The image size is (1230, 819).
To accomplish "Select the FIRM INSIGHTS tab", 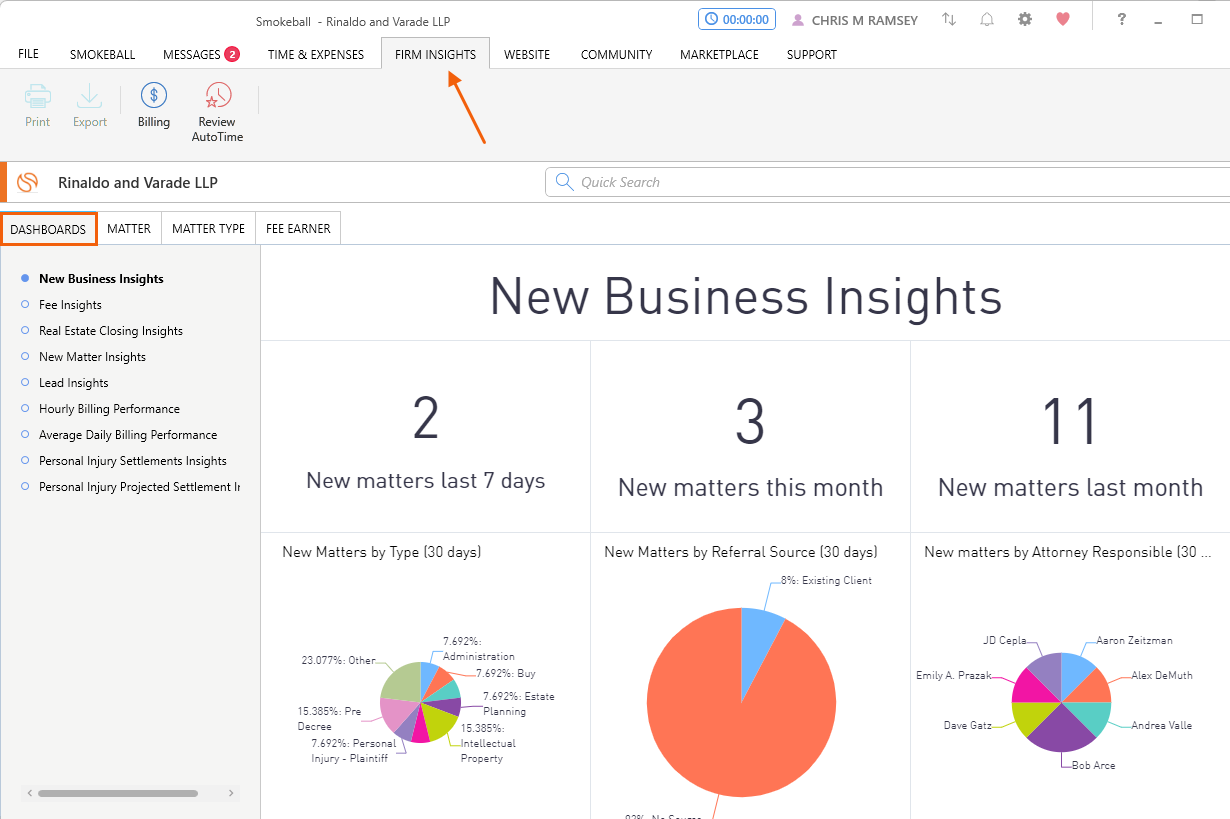I will click(435, 54).
